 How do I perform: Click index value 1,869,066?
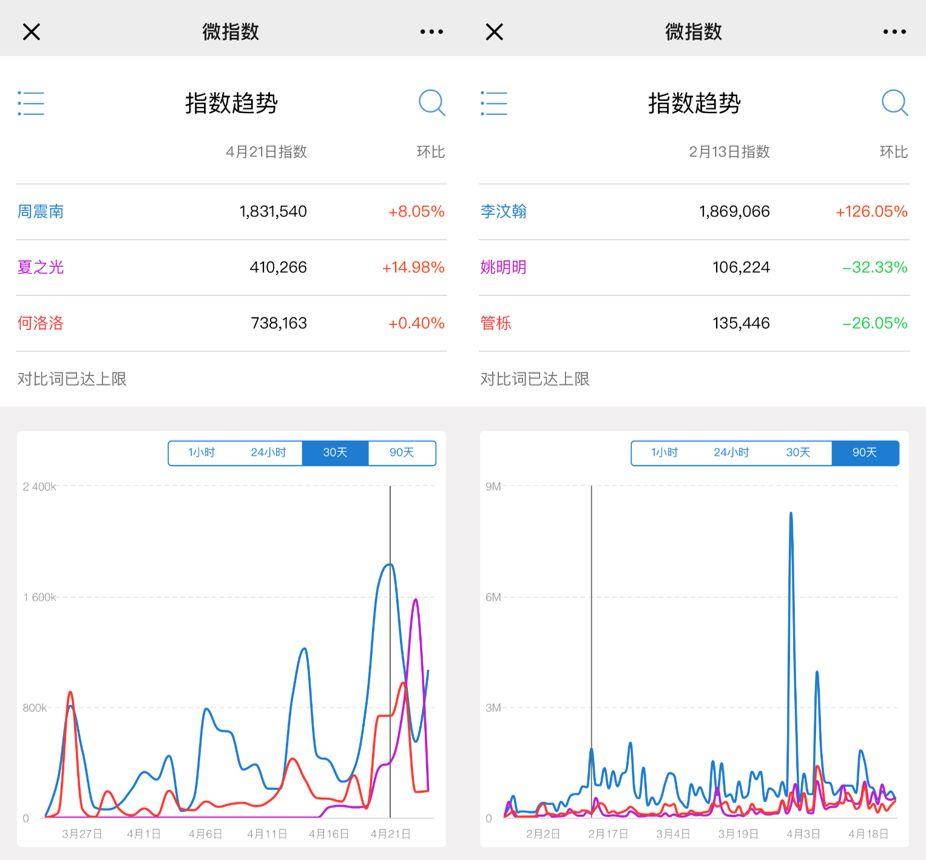735,211
